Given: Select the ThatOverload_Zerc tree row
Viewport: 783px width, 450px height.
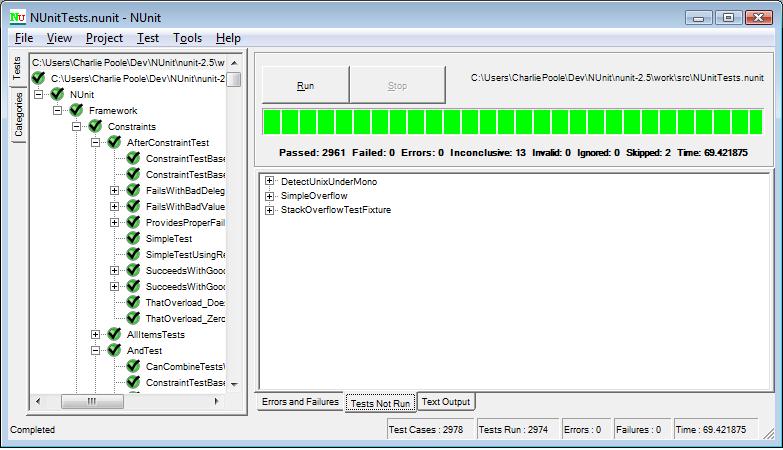Looking at the screenshot, I should [185, 318].
